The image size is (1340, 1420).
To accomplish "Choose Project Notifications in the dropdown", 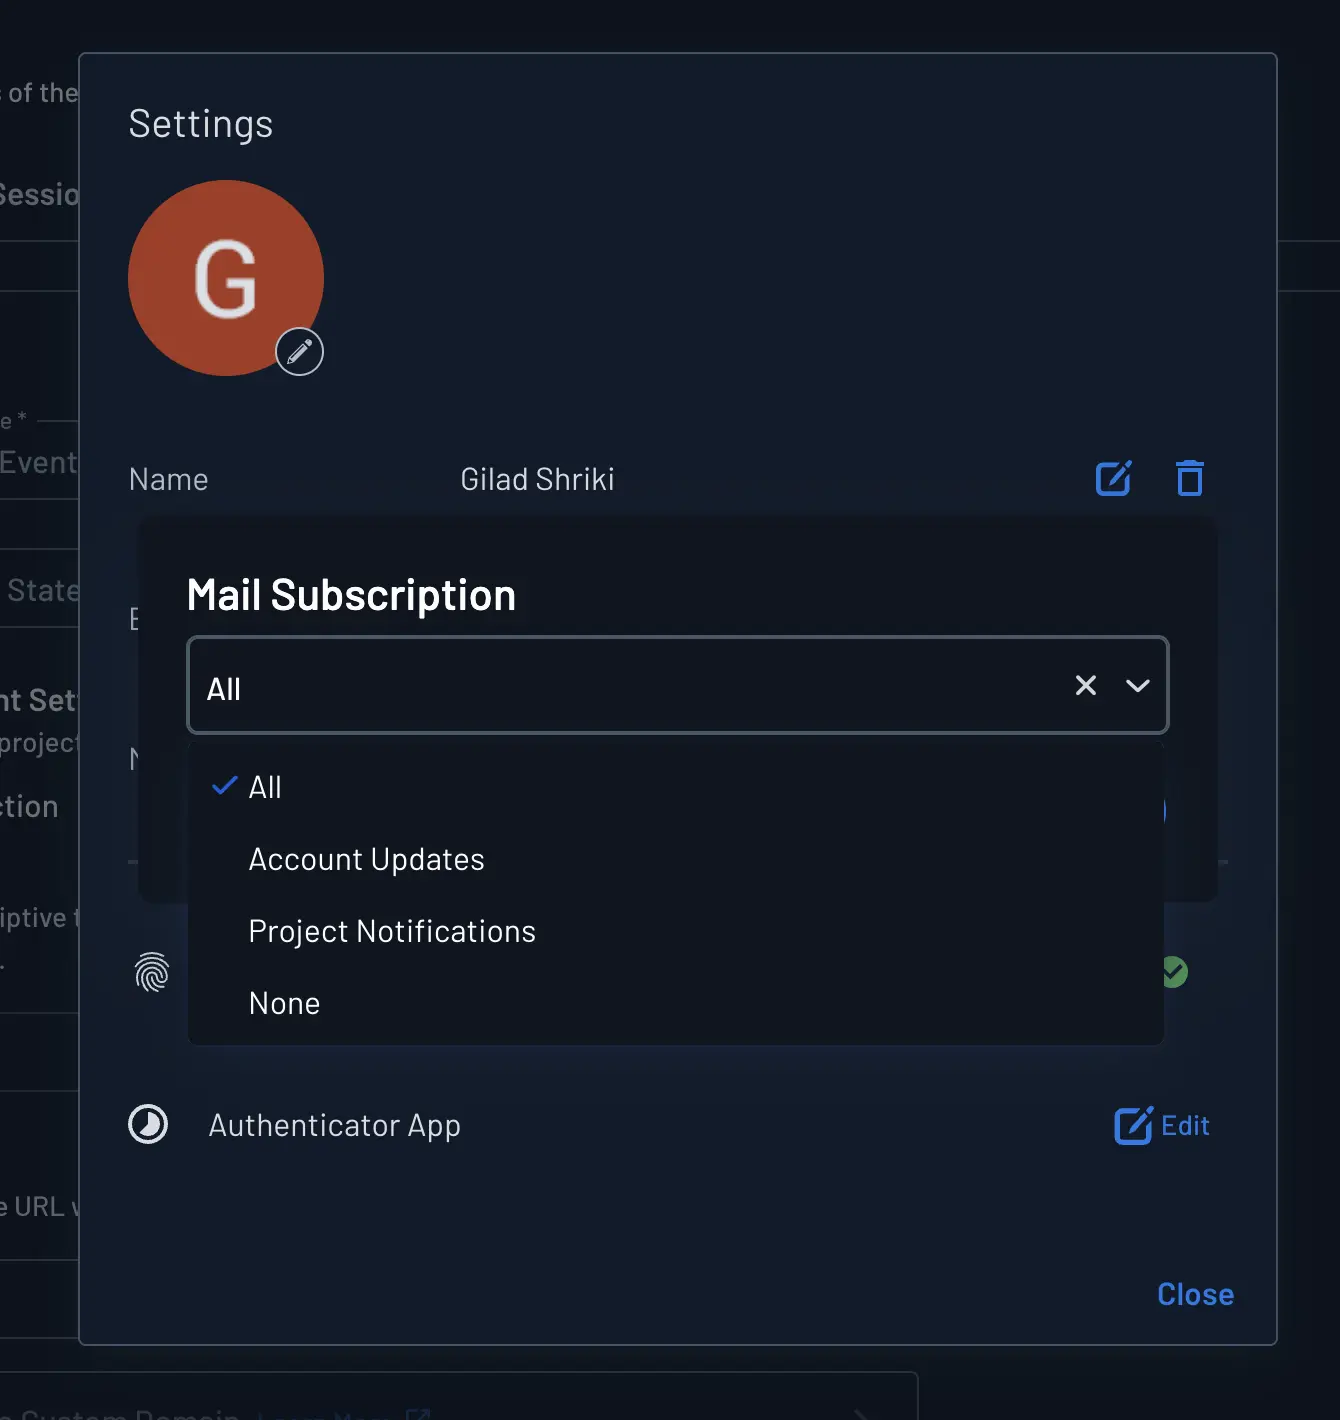I will 392,931.
